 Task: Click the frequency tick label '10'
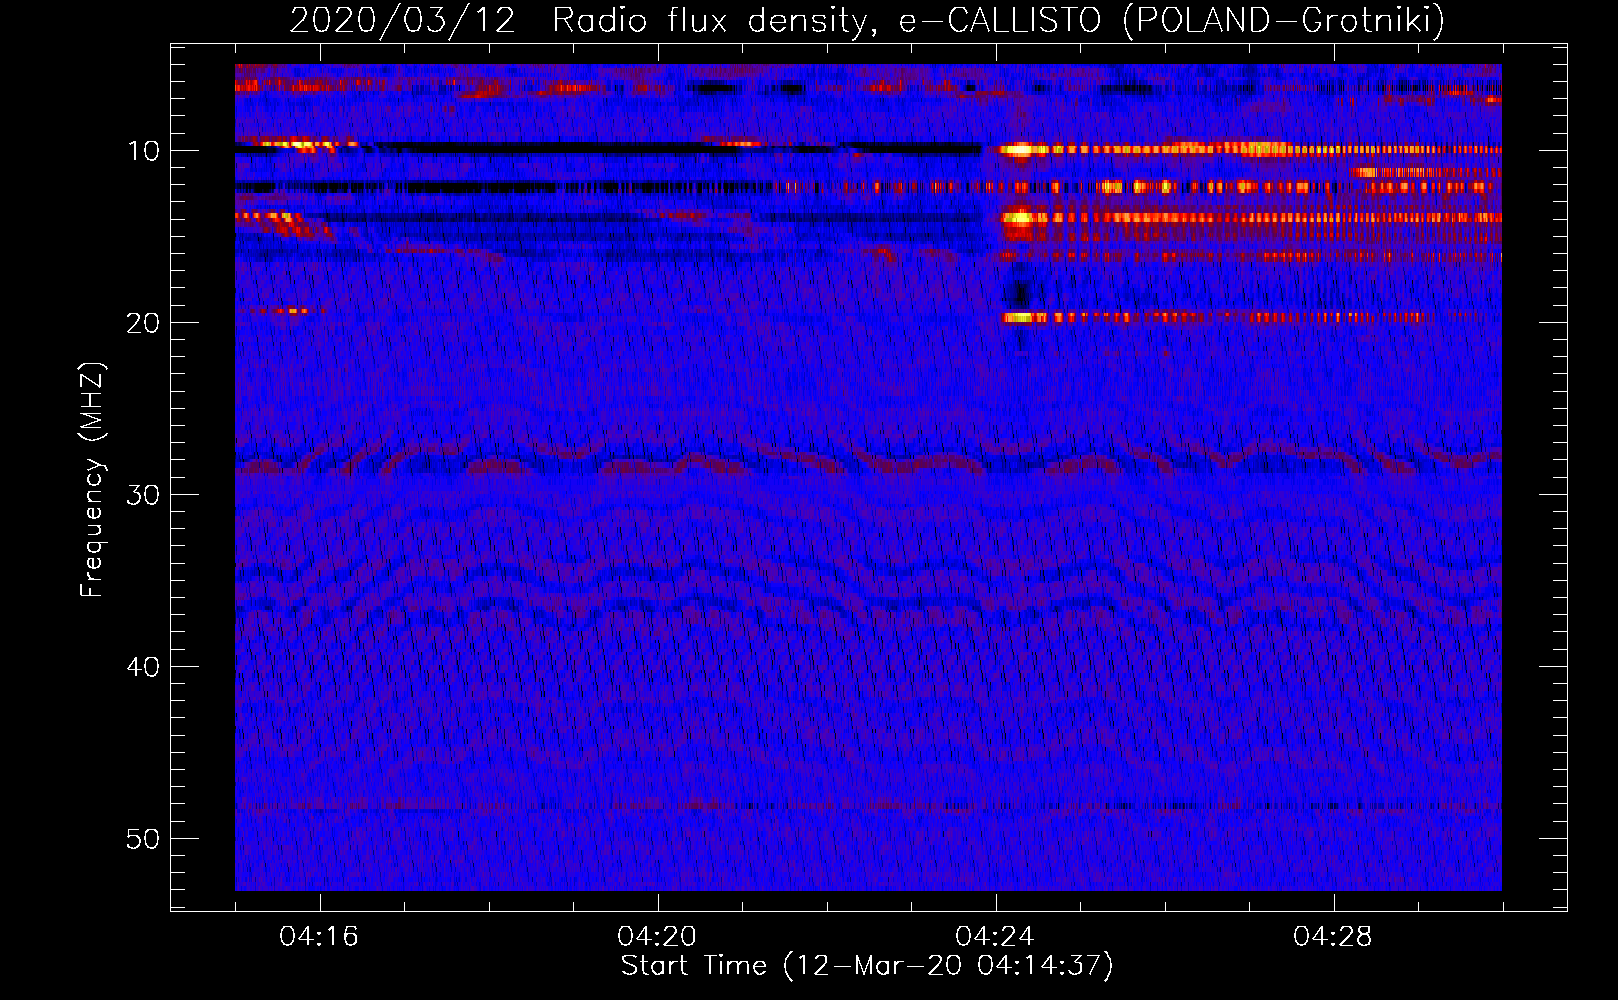click(143, 151)
